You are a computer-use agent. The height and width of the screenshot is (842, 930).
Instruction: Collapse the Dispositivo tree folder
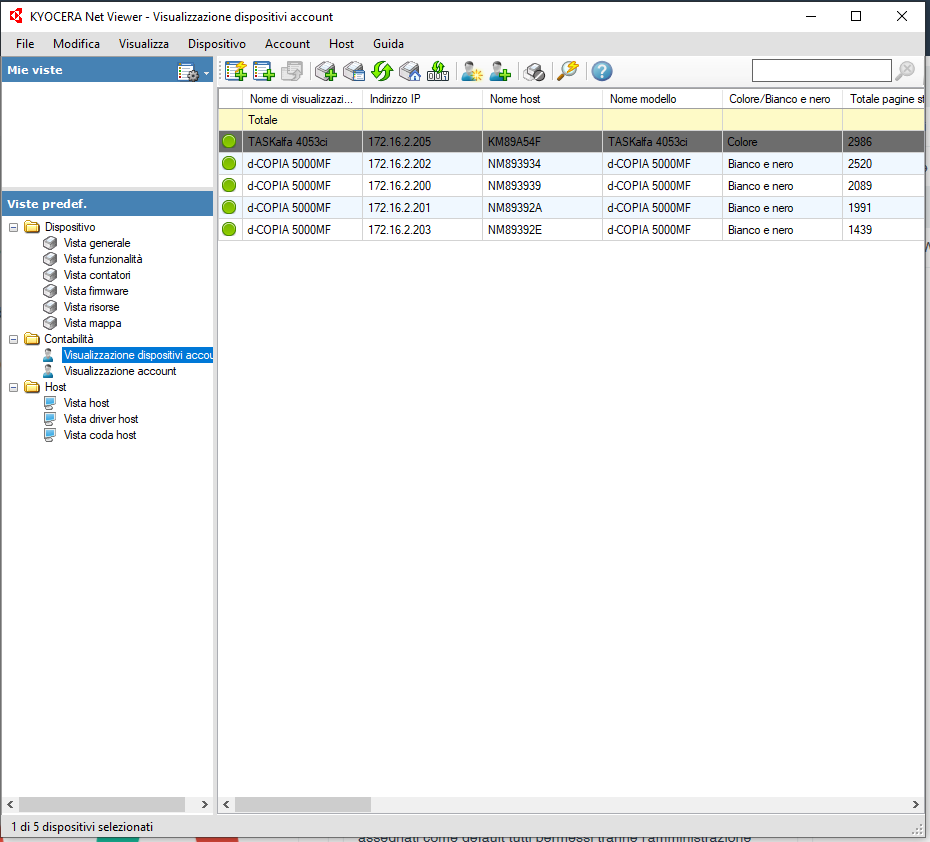[x=14, y=227]
